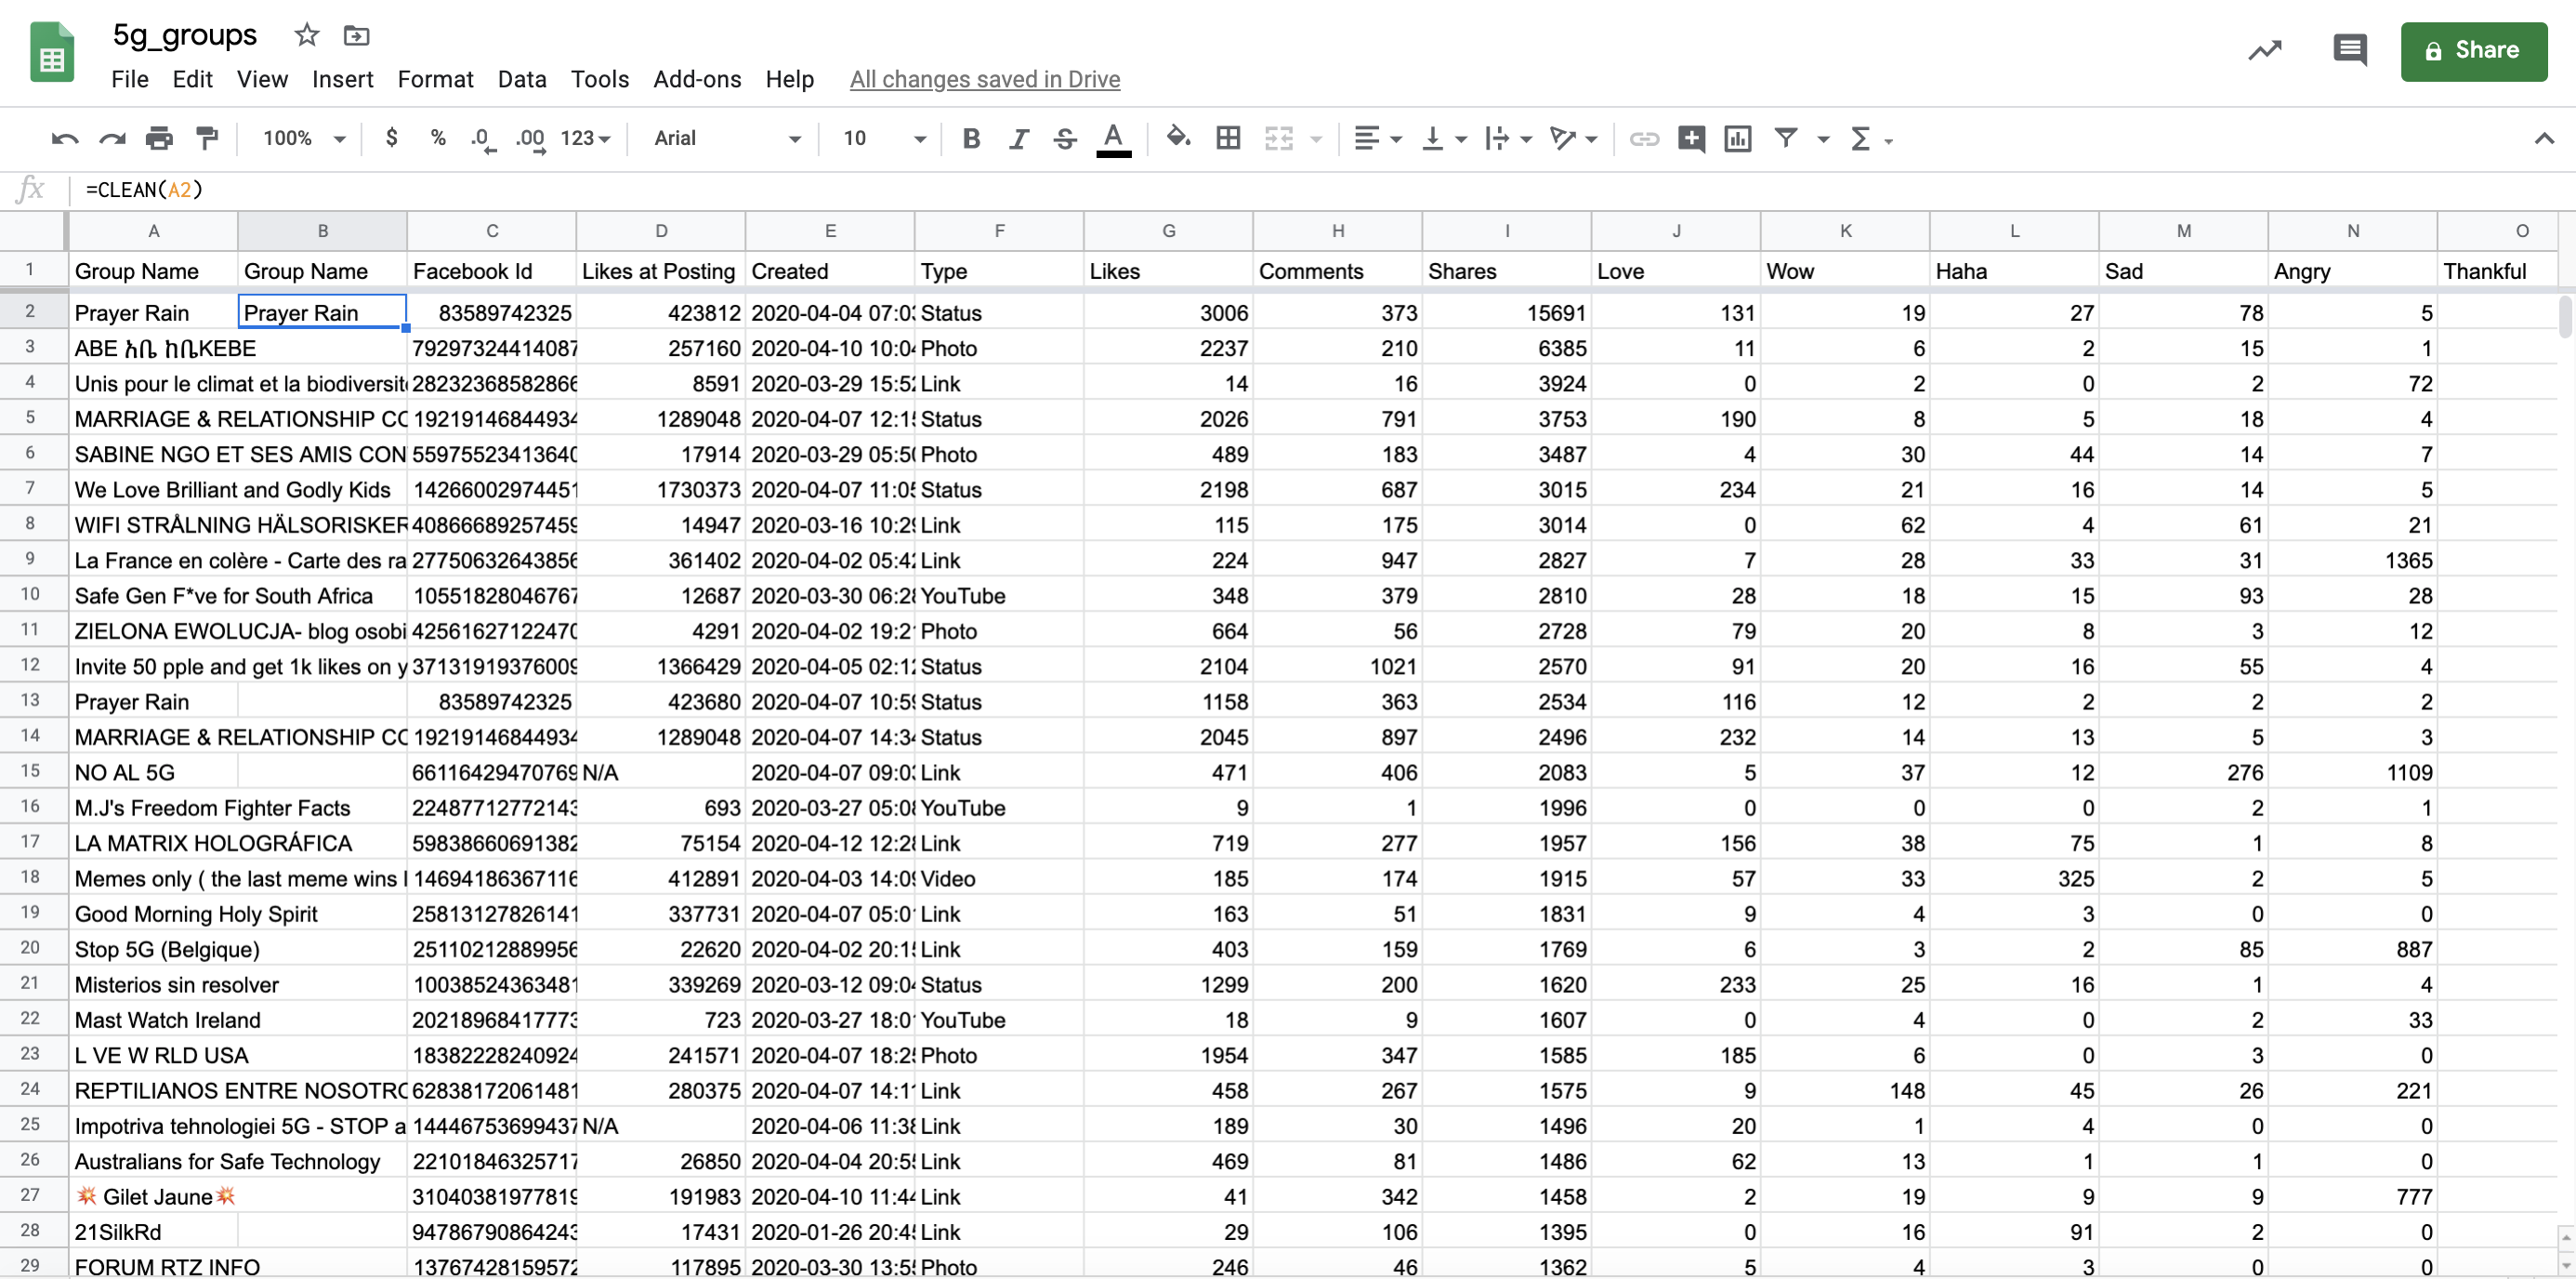Click the Insert chart icon
The image size is (2576, 1279).
[1738, 139]
